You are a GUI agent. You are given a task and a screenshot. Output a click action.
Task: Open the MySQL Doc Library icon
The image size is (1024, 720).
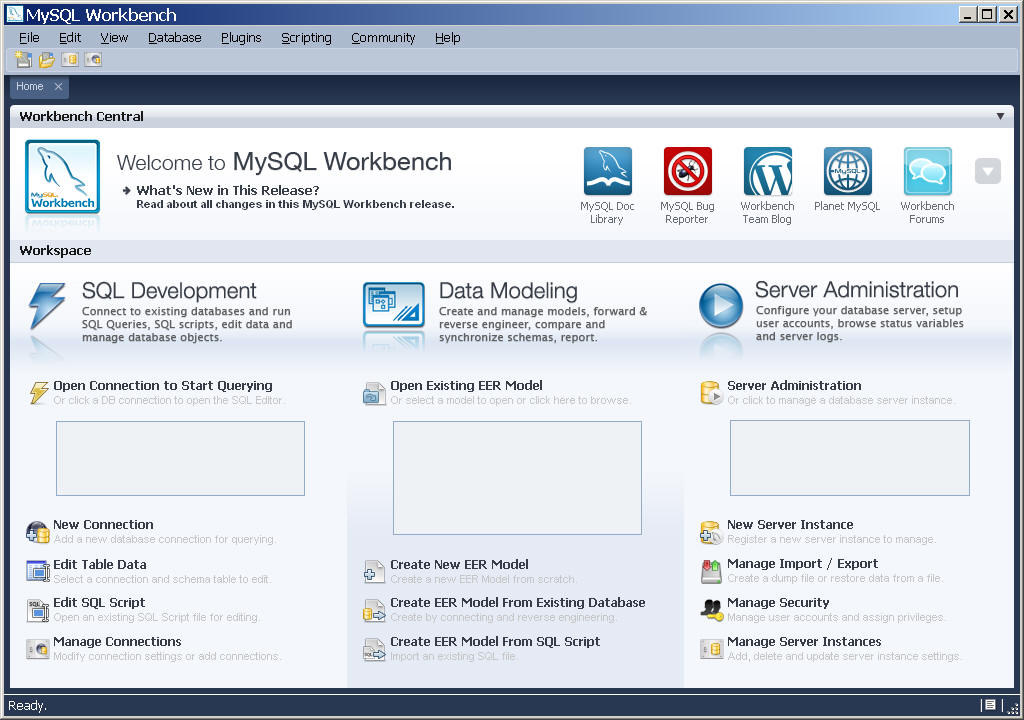pyautogui.click(x=607, y=171)
